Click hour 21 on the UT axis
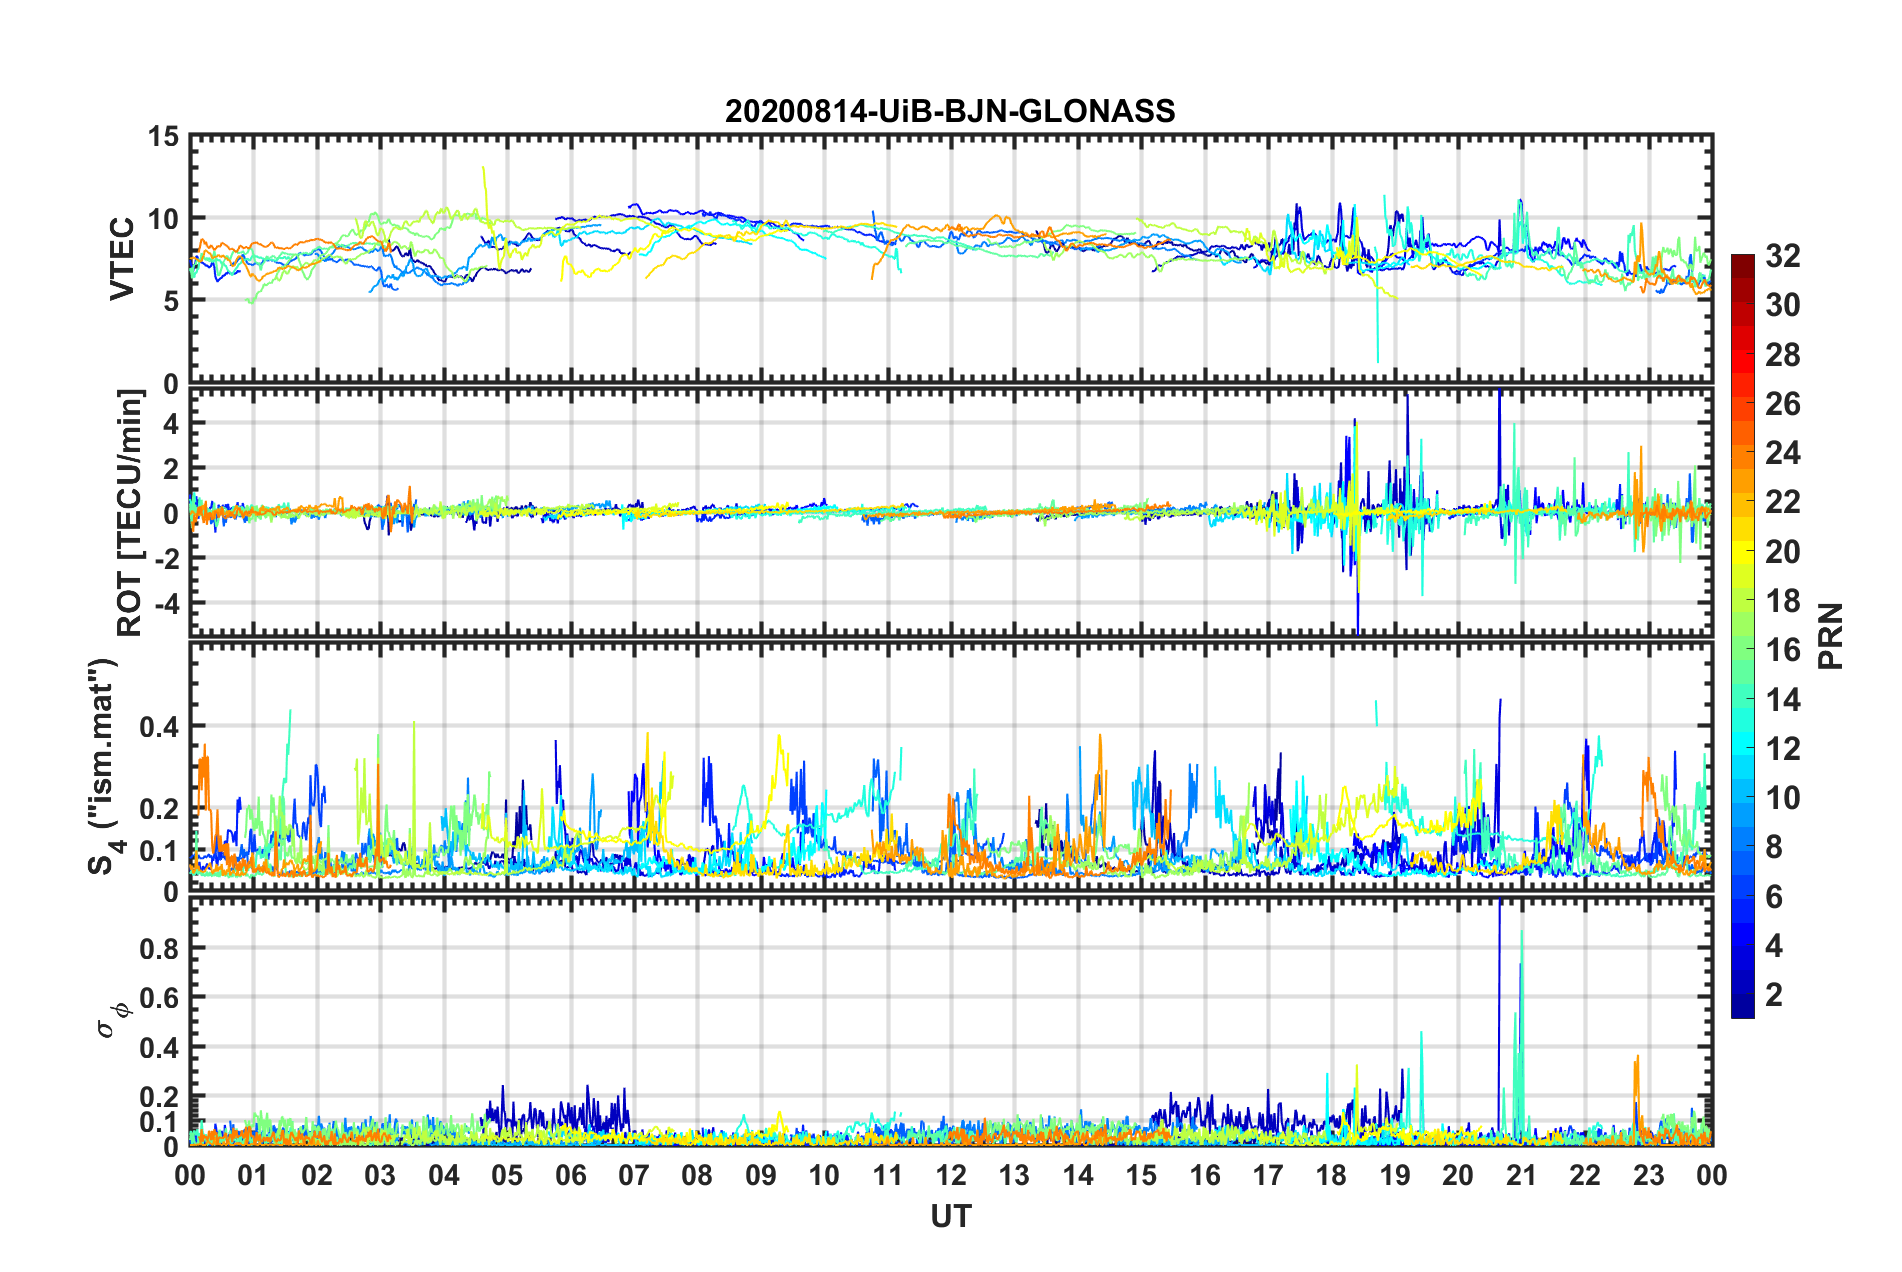The image size is (1902, 1272). tap(1522, 1175)
